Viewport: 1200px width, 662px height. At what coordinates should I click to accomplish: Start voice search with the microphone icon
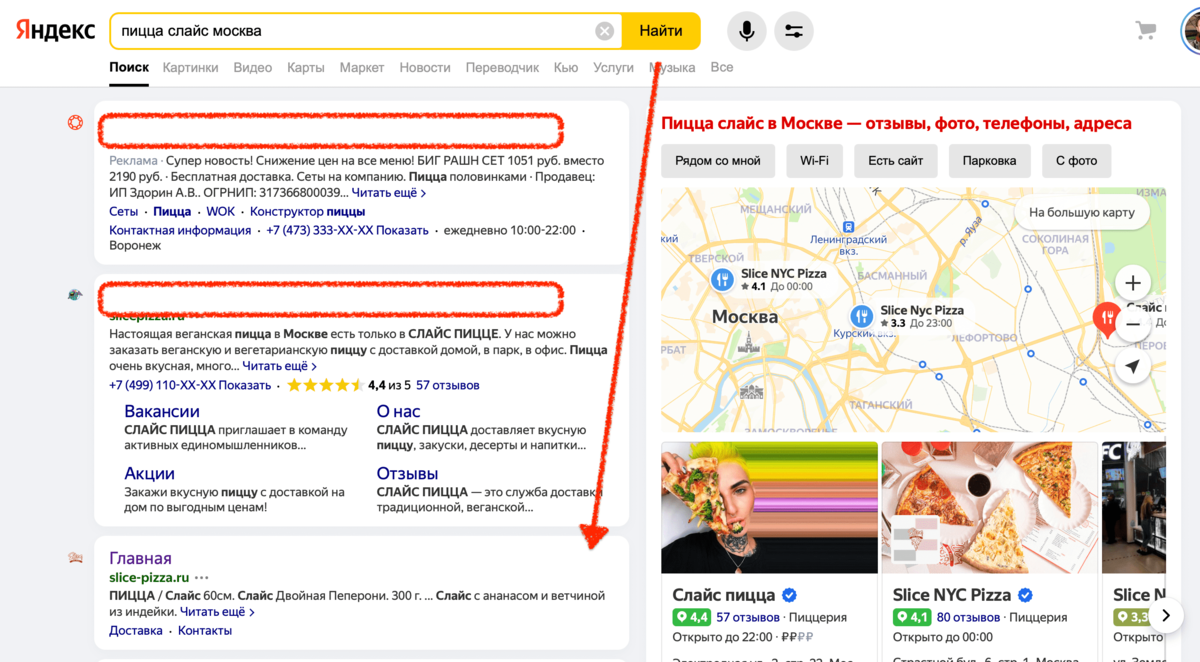click(x=746, y=31)
